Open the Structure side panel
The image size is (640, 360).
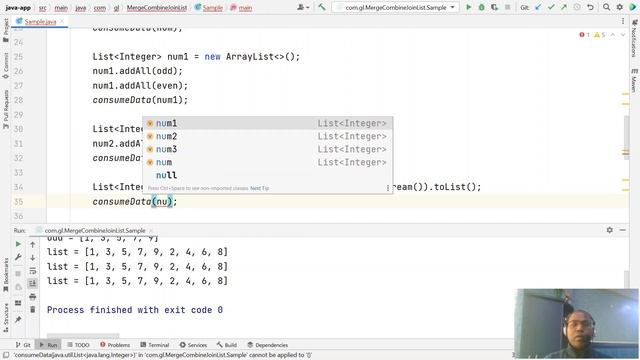click(5, 318)
